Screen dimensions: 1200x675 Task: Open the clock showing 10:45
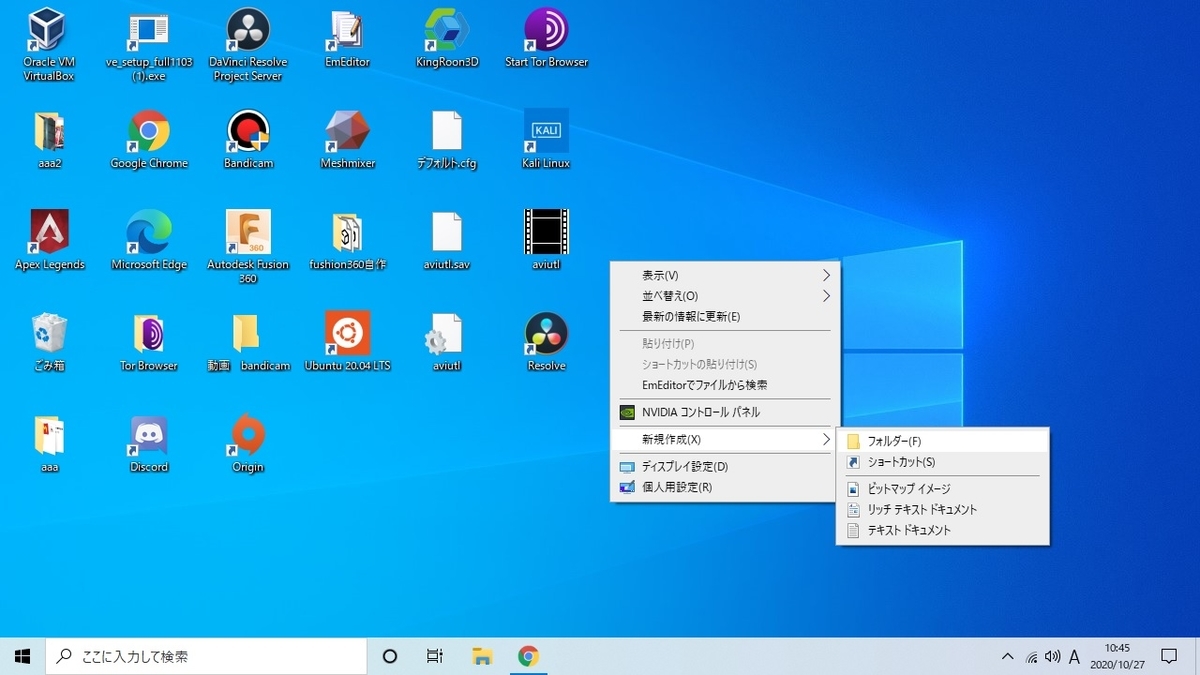coord(1117,656)
